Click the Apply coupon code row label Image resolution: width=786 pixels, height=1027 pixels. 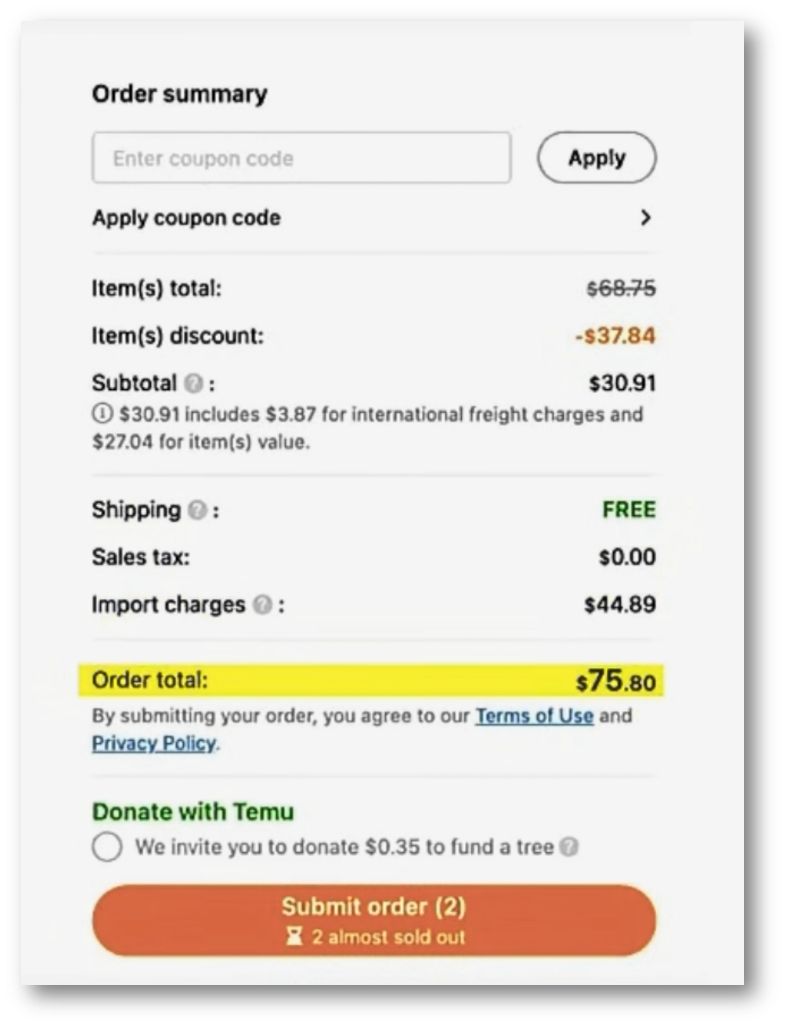click(x=186, y=218)
